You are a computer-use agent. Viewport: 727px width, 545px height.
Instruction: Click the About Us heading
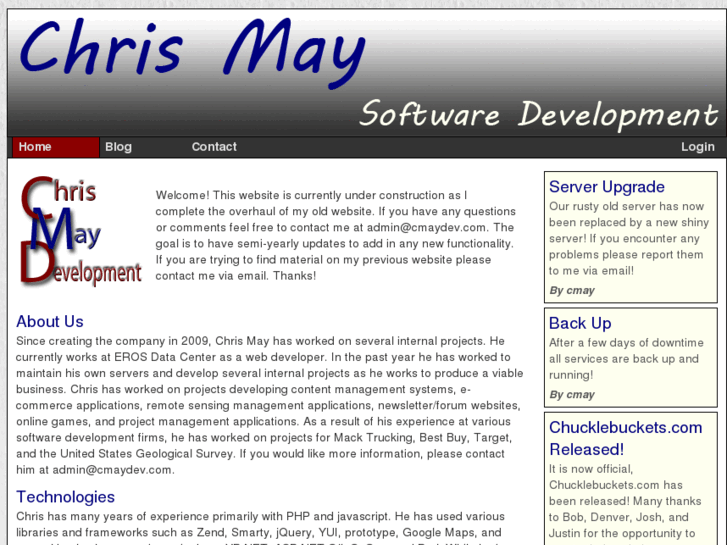[50, 321]
